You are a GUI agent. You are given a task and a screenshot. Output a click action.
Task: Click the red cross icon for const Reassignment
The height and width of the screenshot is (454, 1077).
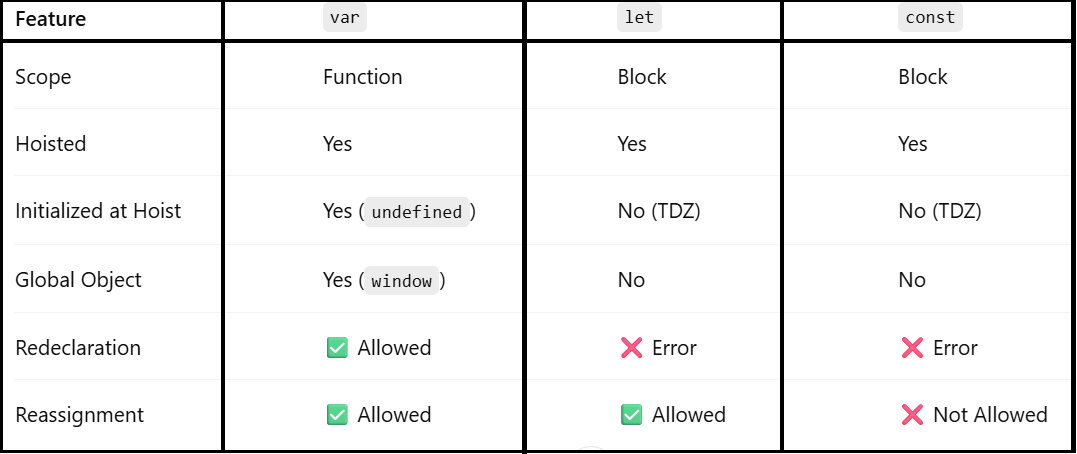912,415
